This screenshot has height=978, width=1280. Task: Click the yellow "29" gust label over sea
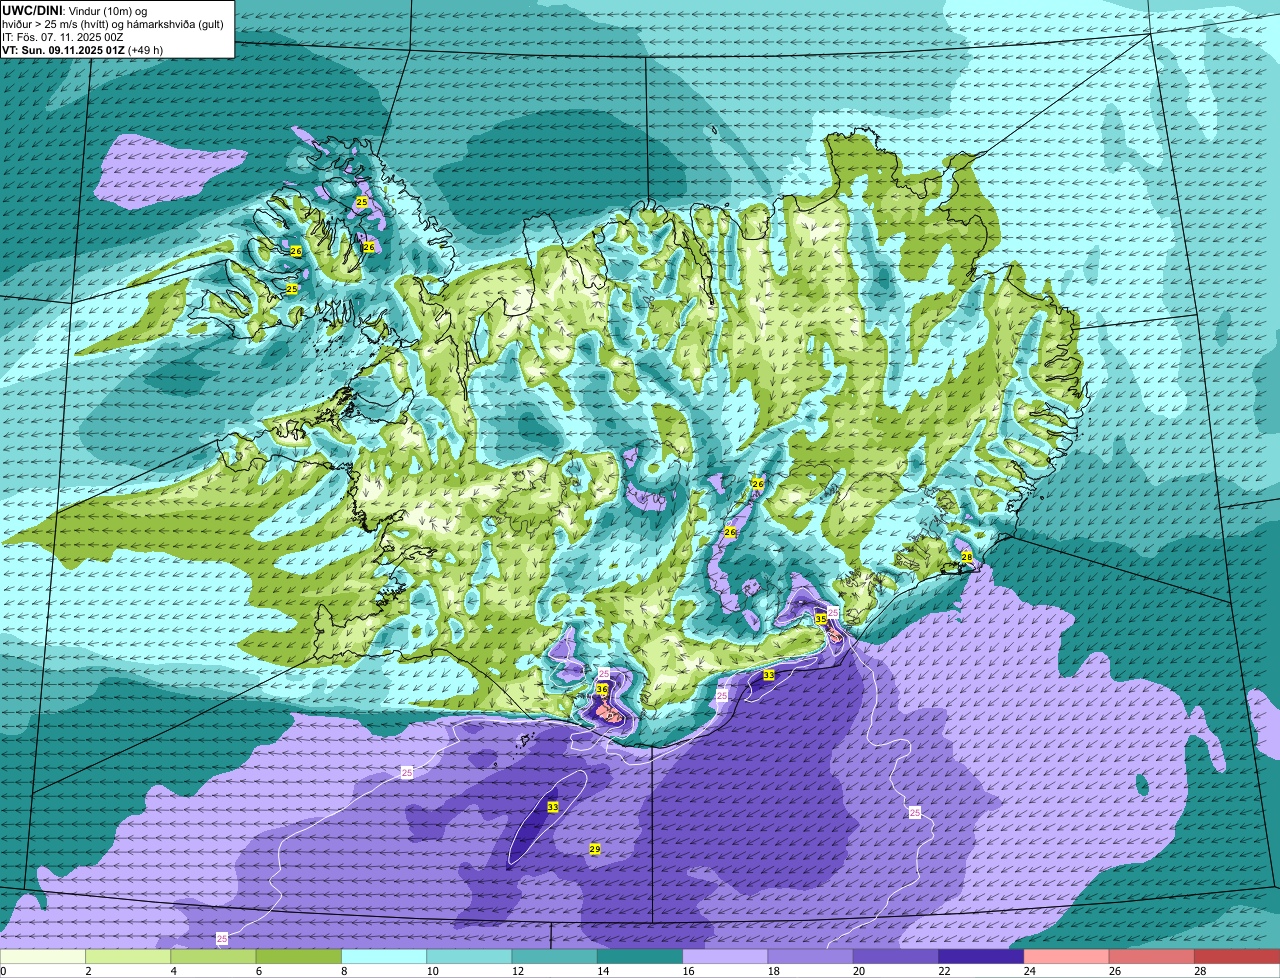point(595,849)
